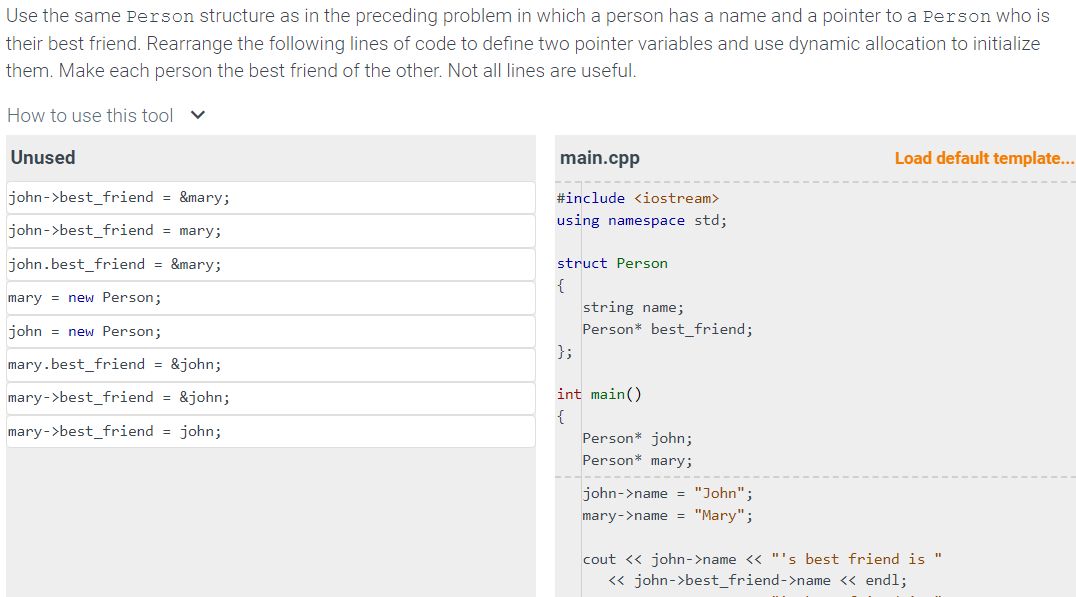Click the Unused panel header
This screenshot has height=597, width=1076.
tap(41, 157)
